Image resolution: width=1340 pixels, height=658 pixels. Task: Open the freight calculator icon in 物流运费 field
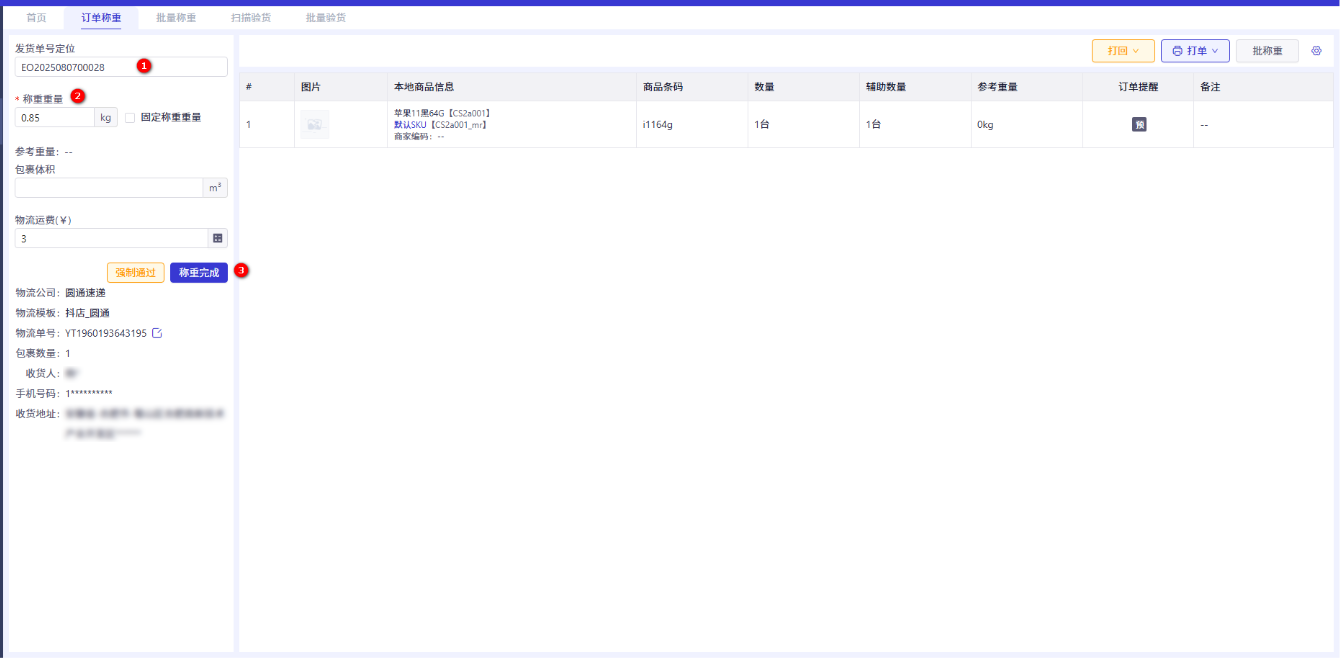pos(217,239)
